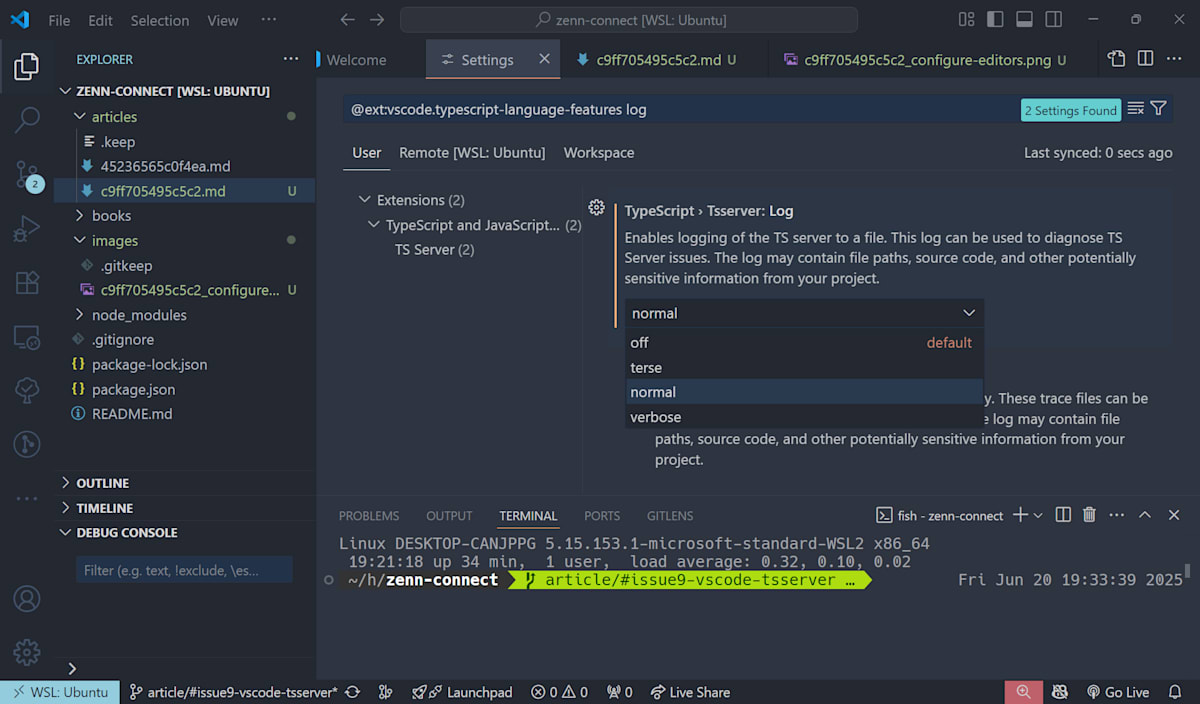Open the Extensions view in activity bar

coord(27,283)
